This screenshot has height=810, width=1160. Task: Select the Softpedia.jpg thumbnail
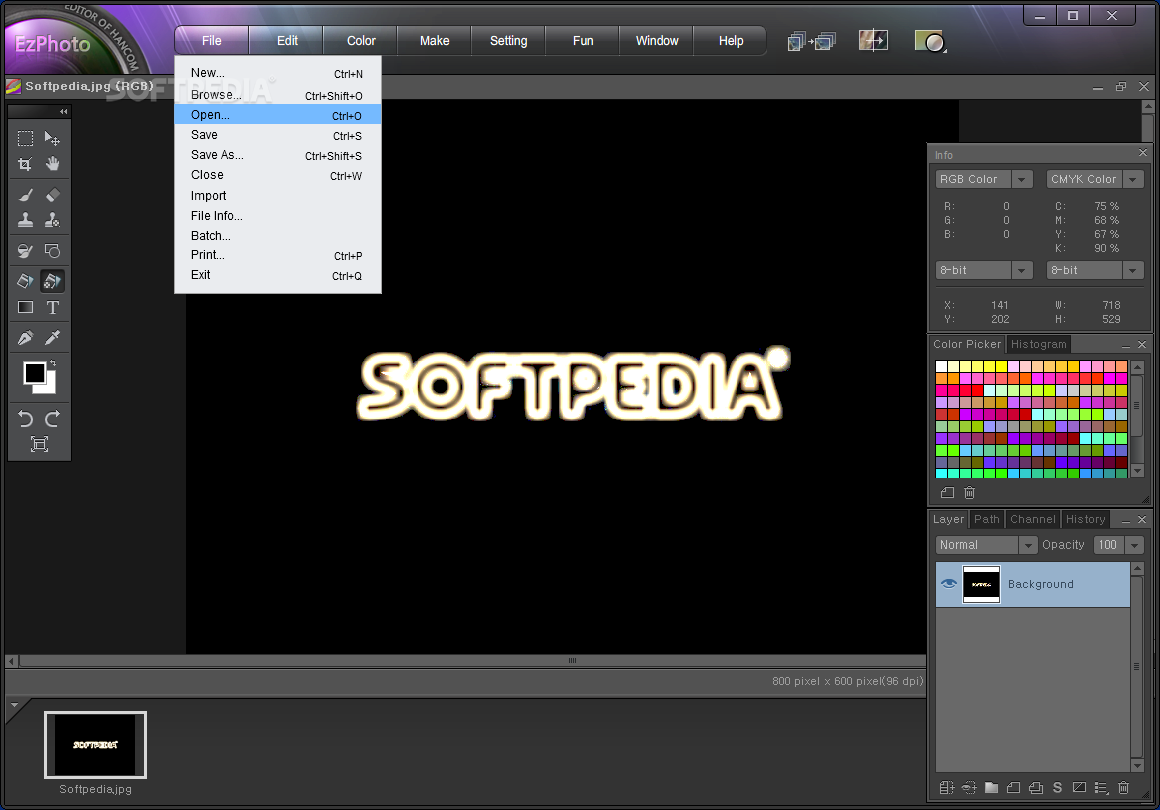tap(95, 745)
